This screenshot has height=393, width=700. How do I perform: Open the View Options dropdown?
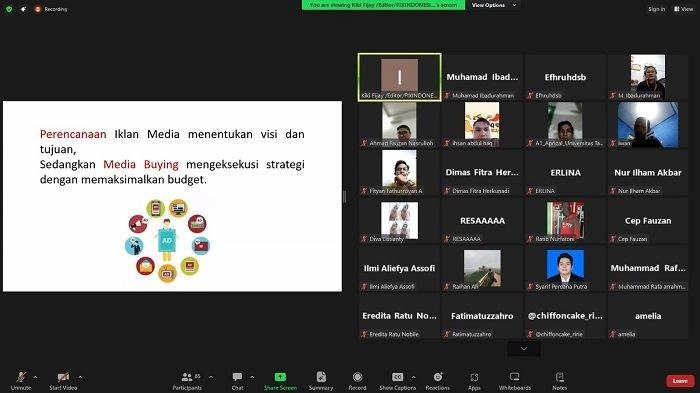(x=494, y=5)
